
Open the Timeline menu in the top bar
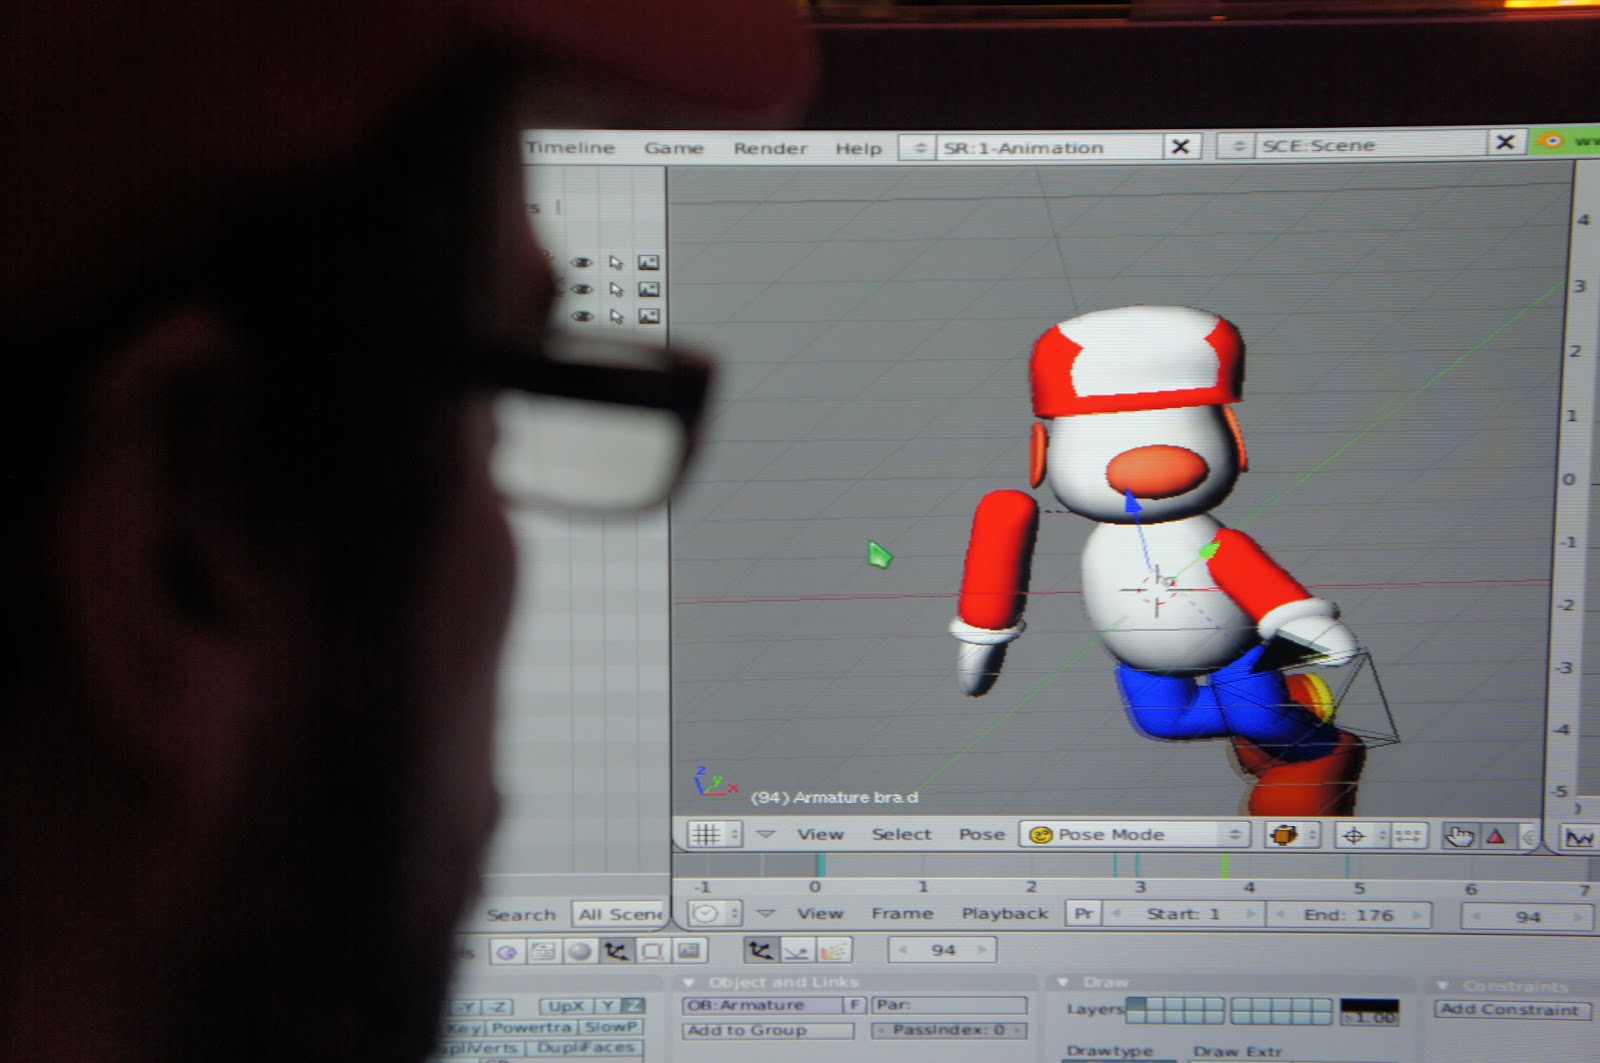pyautogui.click(x=570, y=147)
